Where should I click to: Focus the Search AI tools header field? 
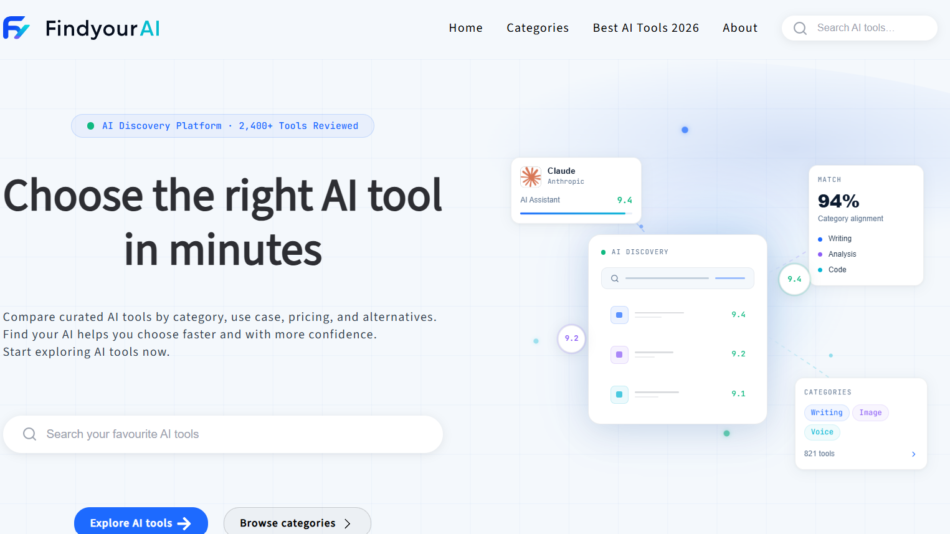(859, 28)
